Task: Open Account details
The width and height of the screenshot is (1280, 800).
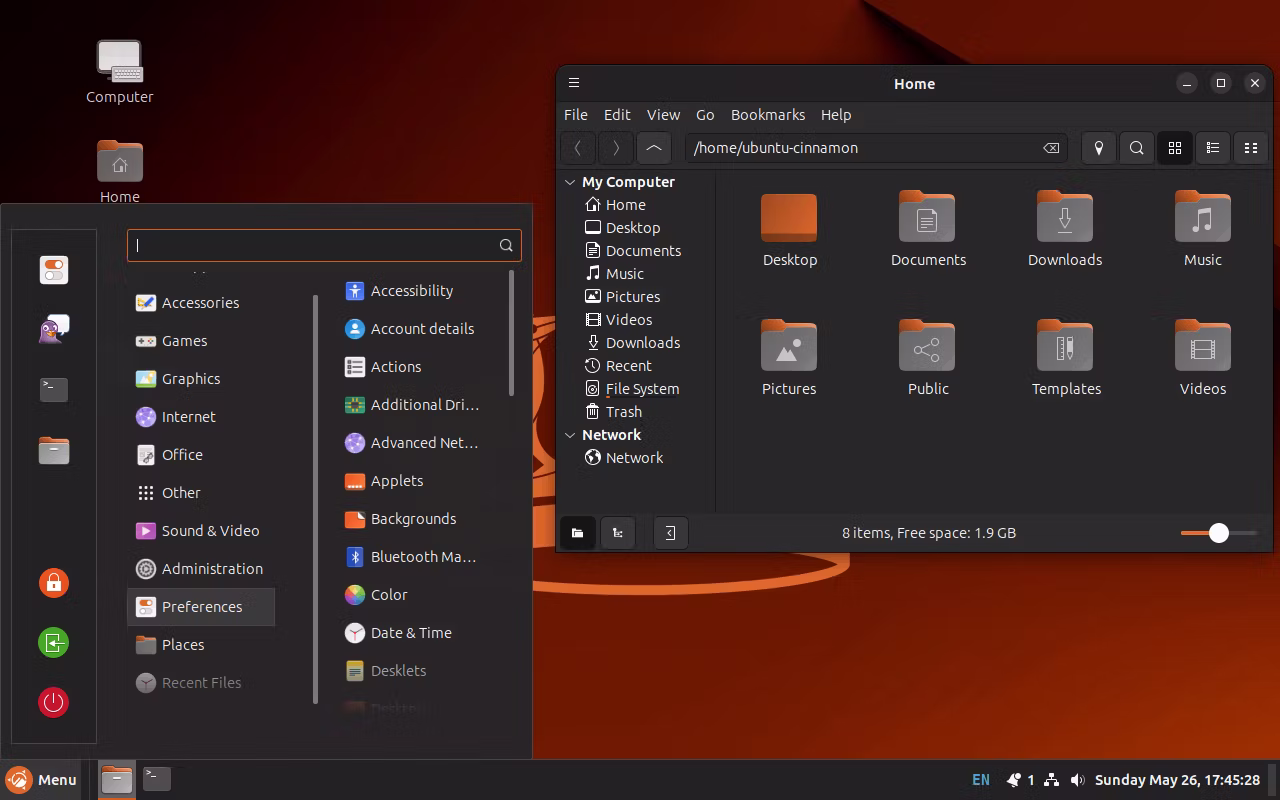Action: tap(412, 329)
